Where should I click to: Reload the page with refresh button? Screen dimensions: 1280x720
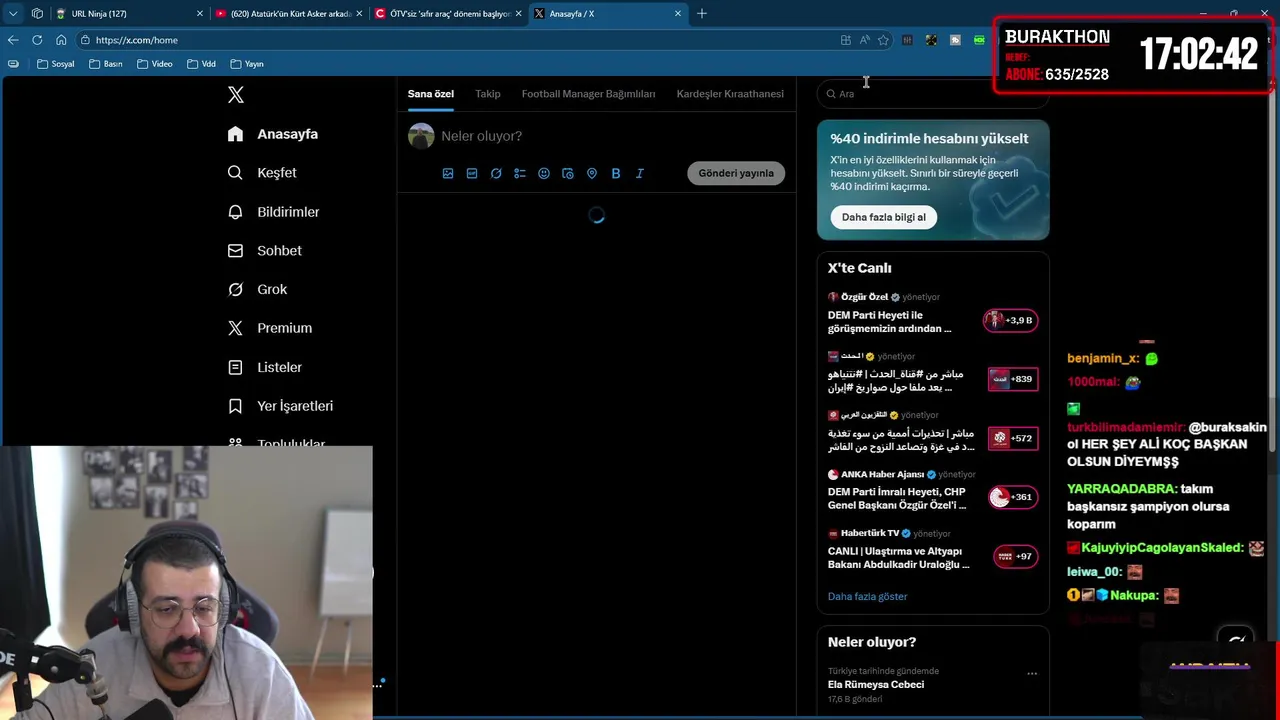tap(37, 40)
